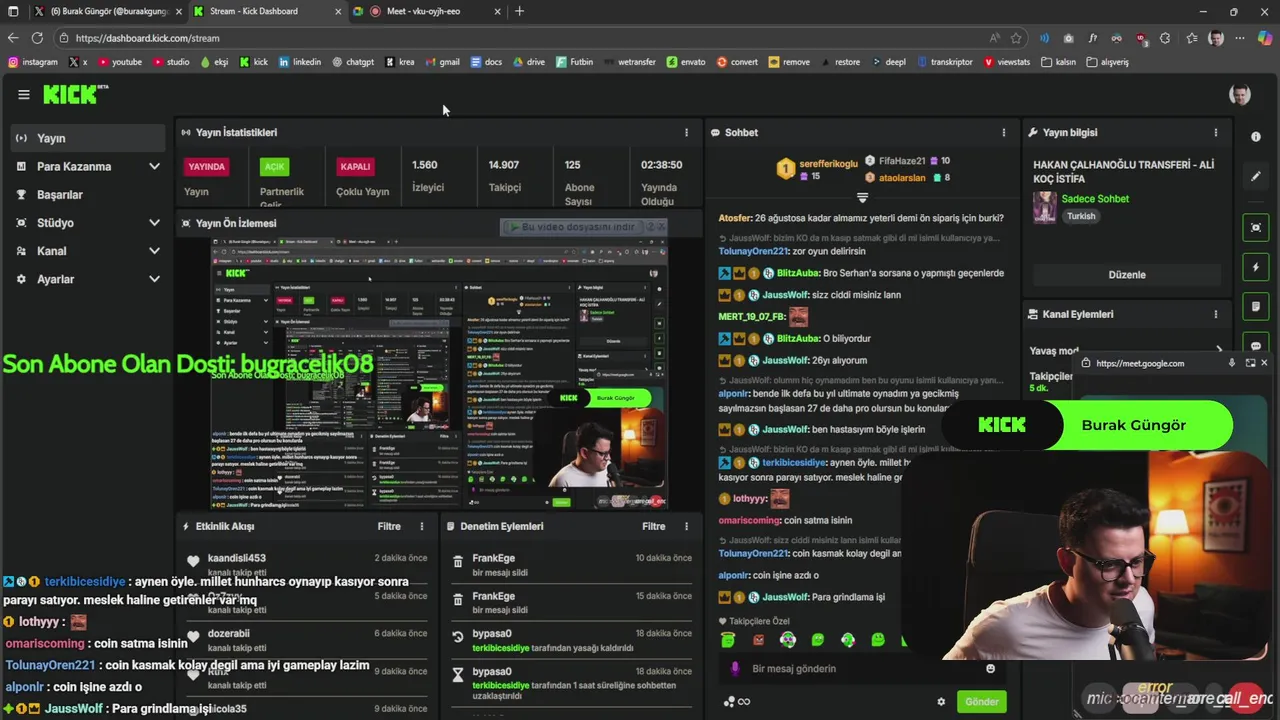
Task: Click the AÇIK partner revenue badge
Action: [274, 167]
